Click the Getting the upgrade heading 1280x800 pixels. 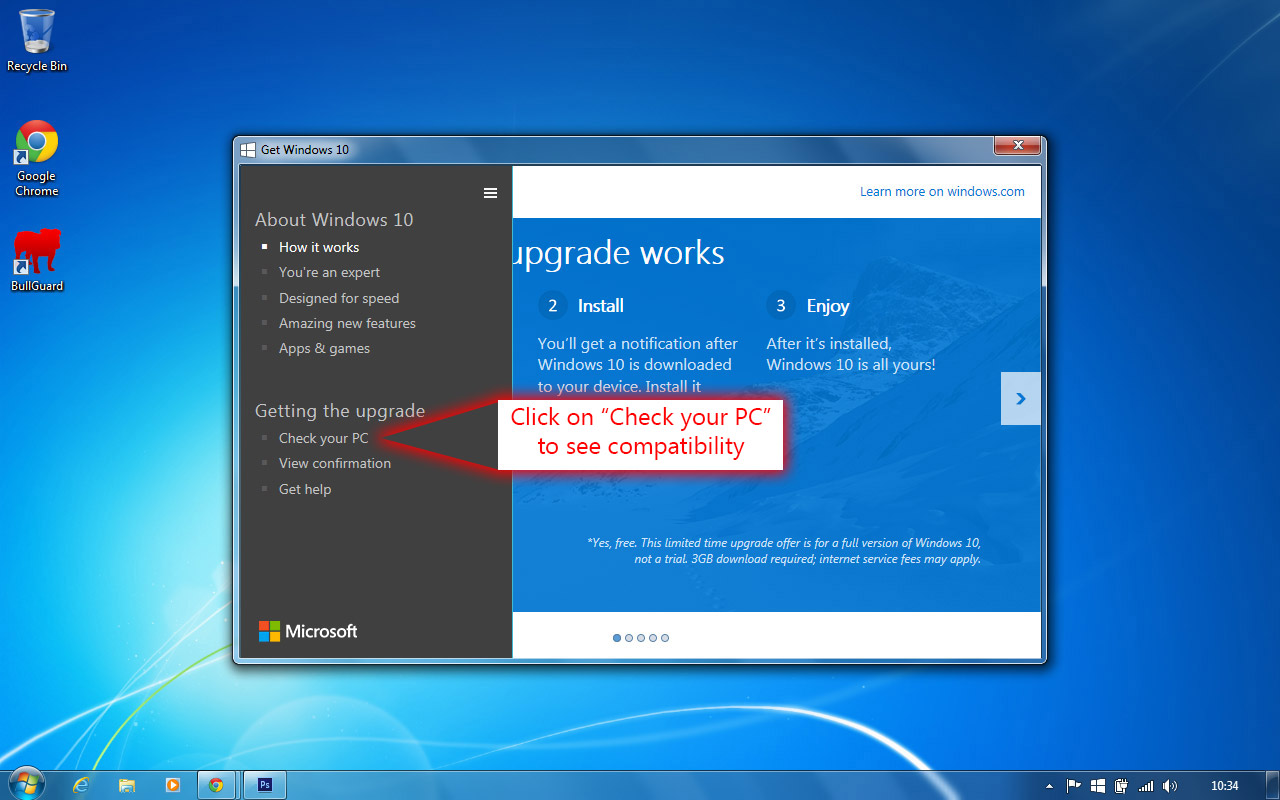pos(340,411)
